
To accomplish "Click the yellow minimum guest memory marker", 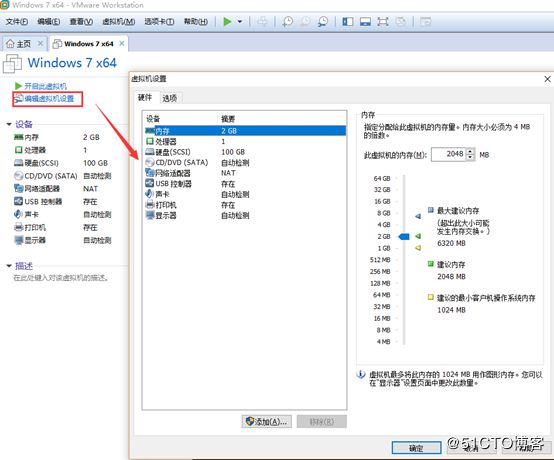I will (x=418, y=248).
